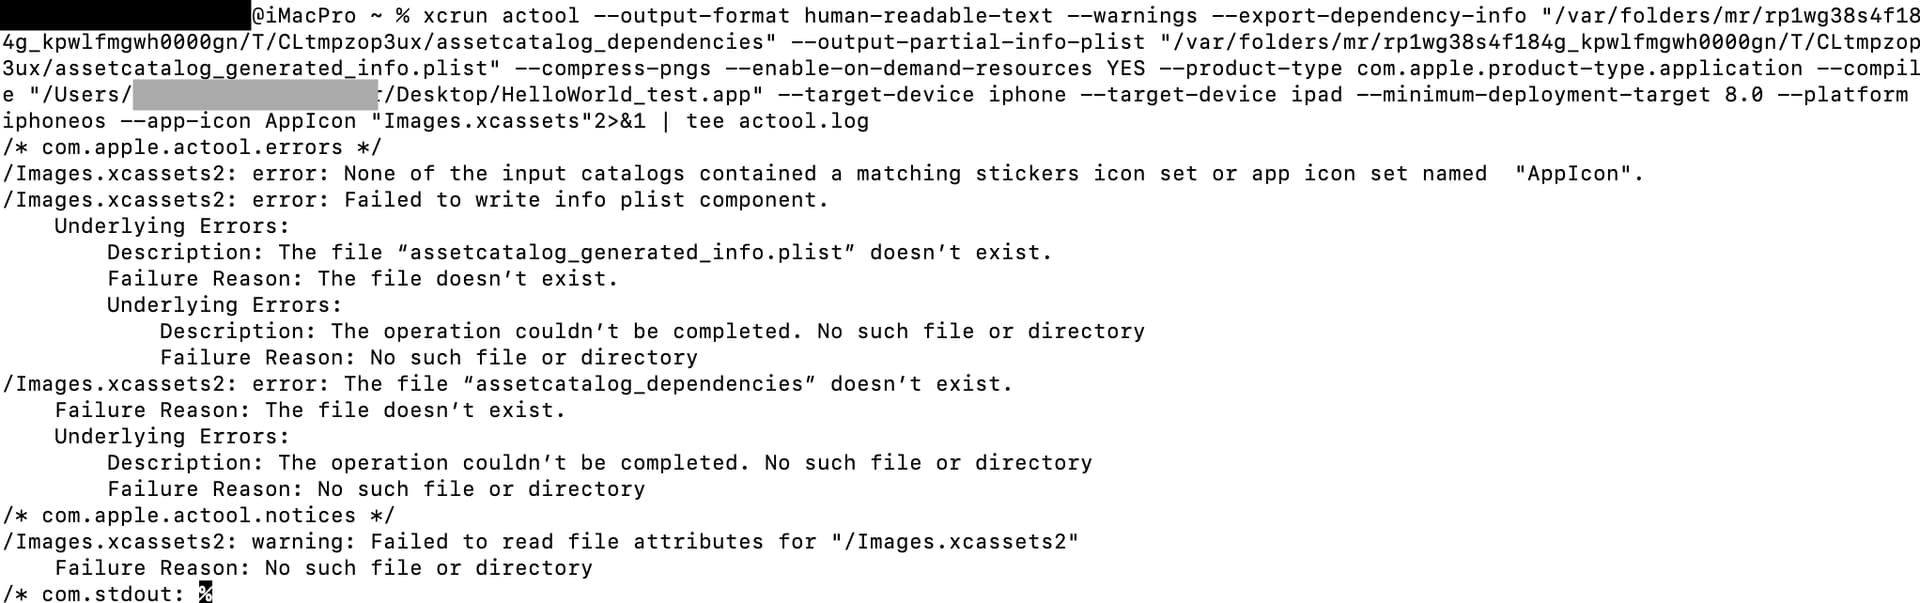
Task: Click the first 'Underlying Errors:' line
Action: [x=172, y=226]
